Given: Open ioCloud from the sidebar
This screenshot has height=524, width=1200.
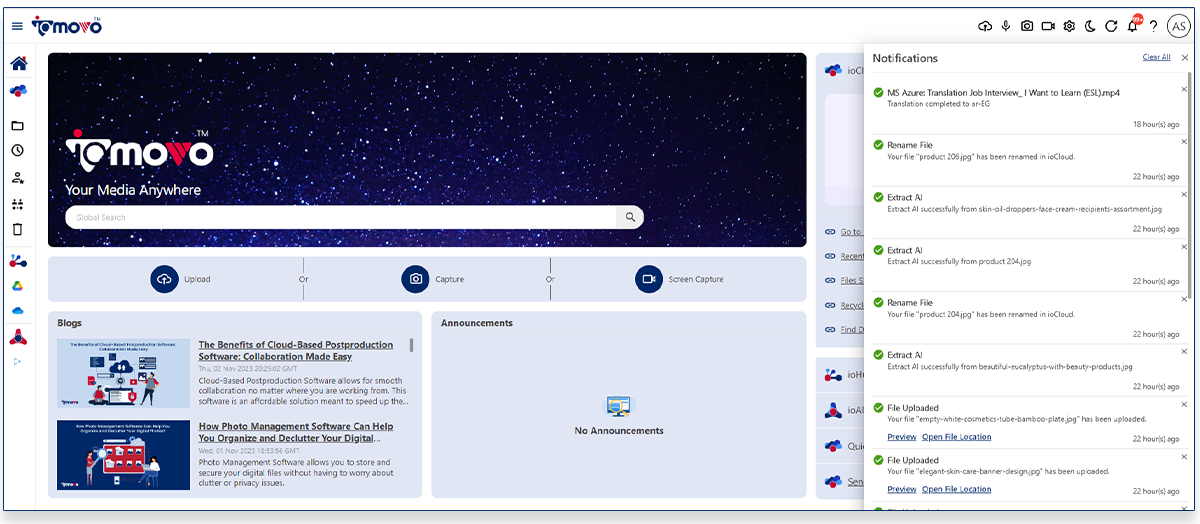Looking at the screenshot, I should (18, 91).
